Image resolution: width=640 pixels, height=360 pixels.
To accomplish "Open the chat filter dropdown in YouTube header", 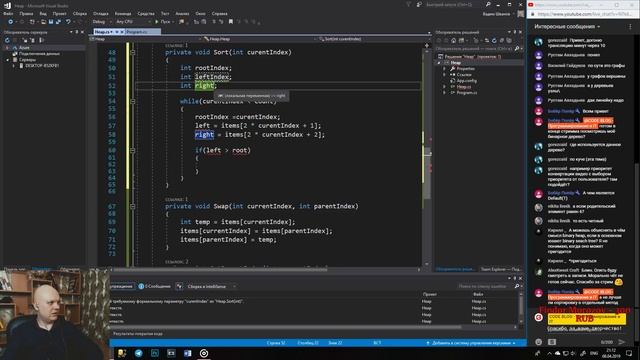I will 567,27.
